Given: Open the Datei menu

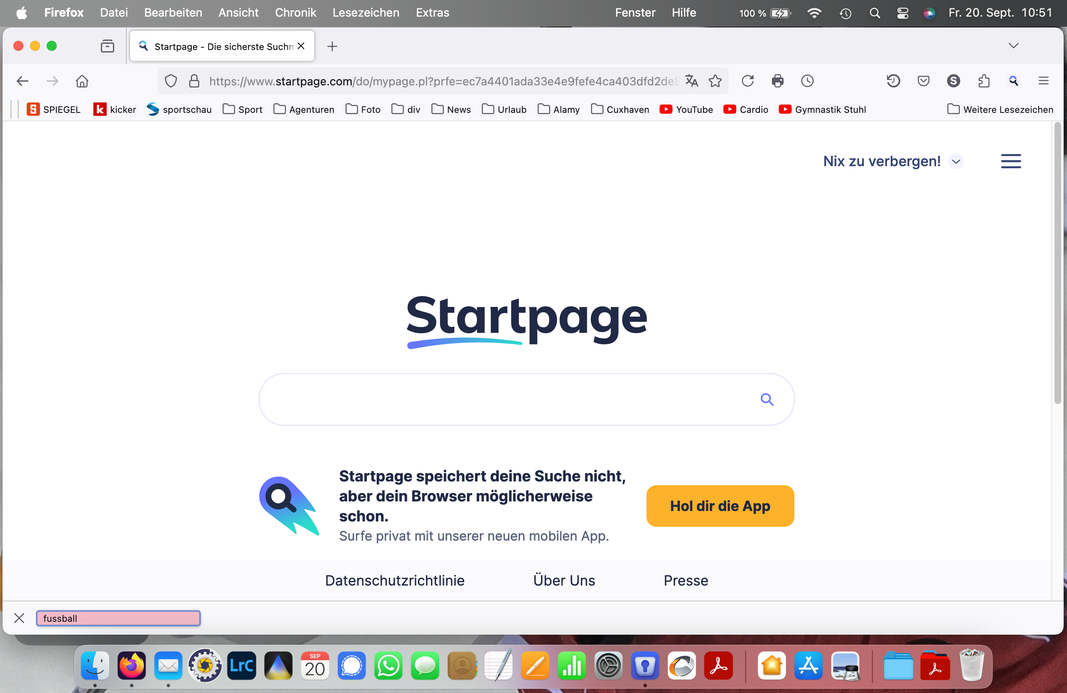Looking at the screenshot, I should 114,12.
